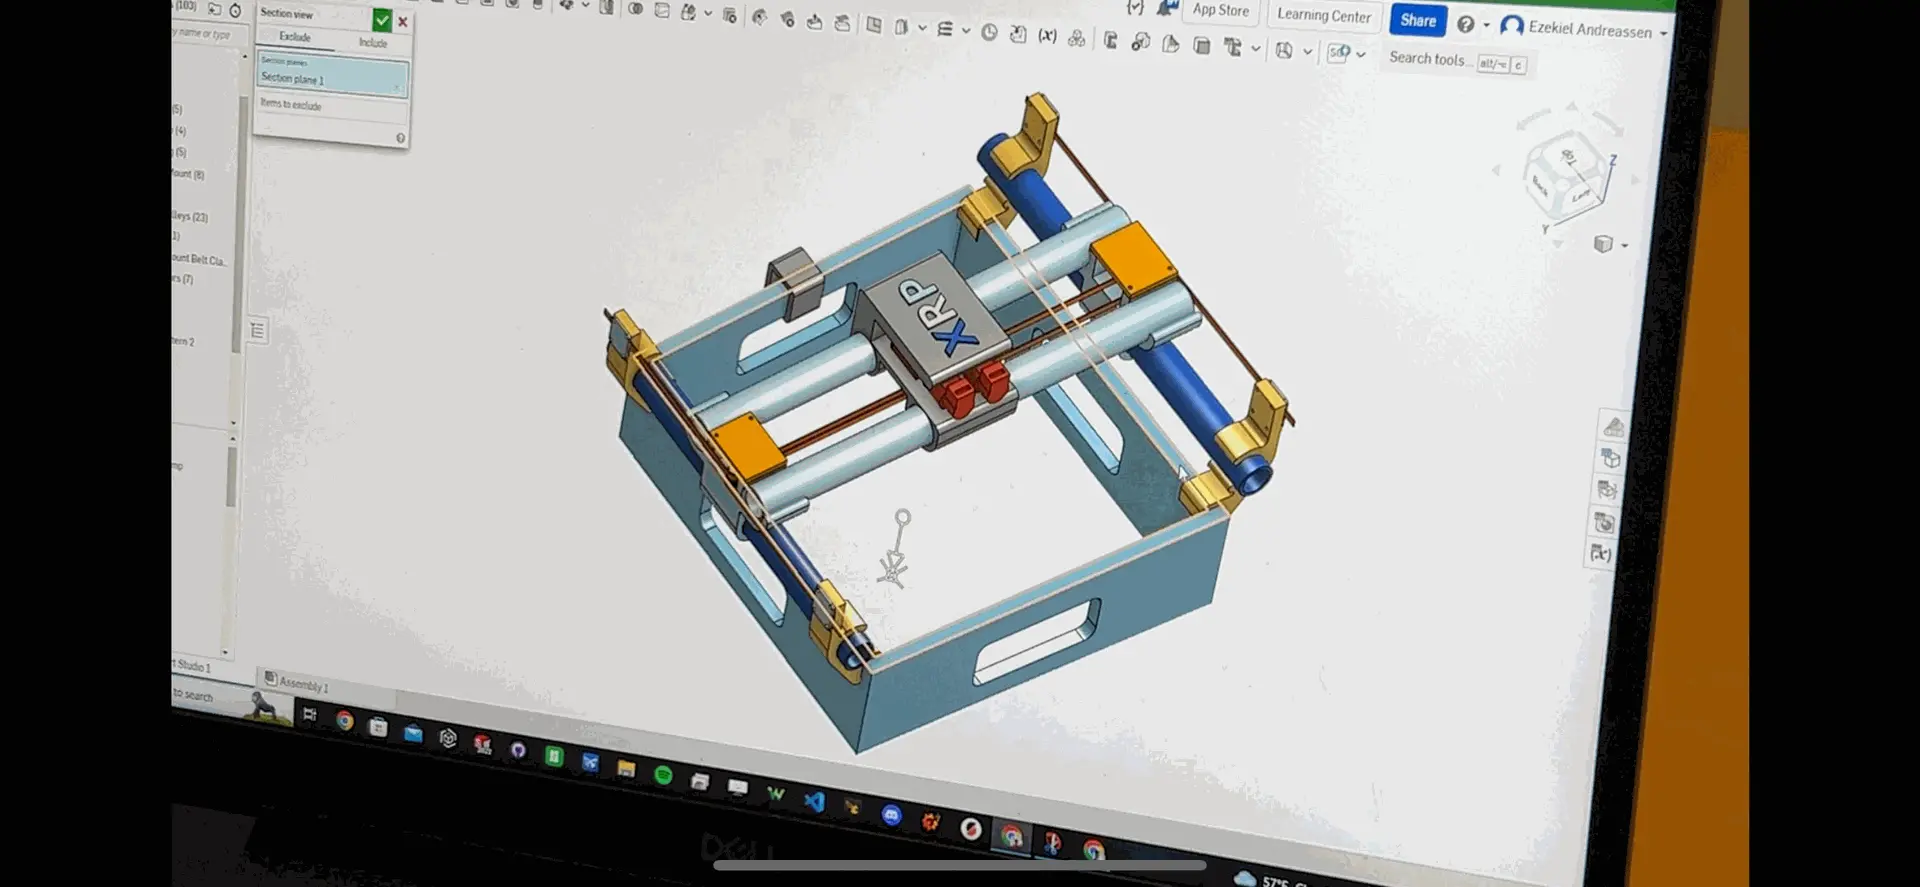
Task: Open Visual Studio Code from taskbar
Action: click(x=815, y=801)
